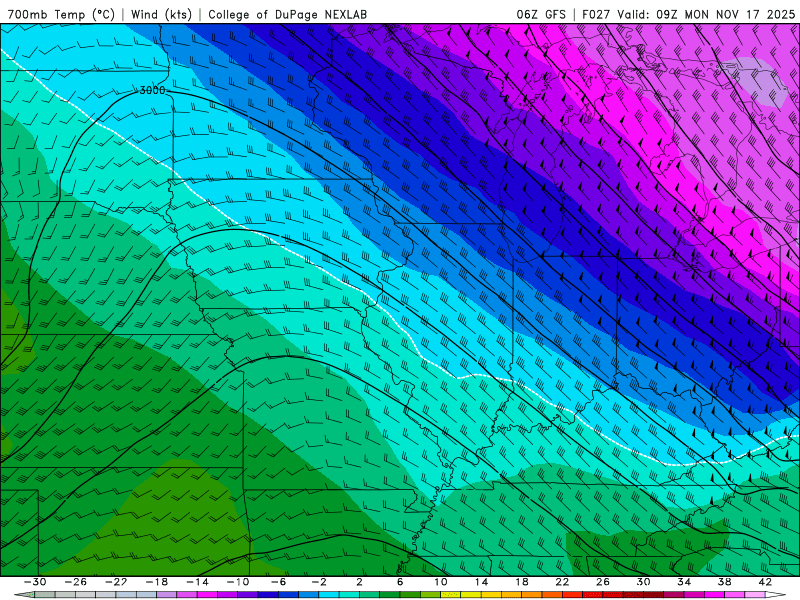Click the "06Z GFS" model run label

pyautogui.click(x=541, y=14)
